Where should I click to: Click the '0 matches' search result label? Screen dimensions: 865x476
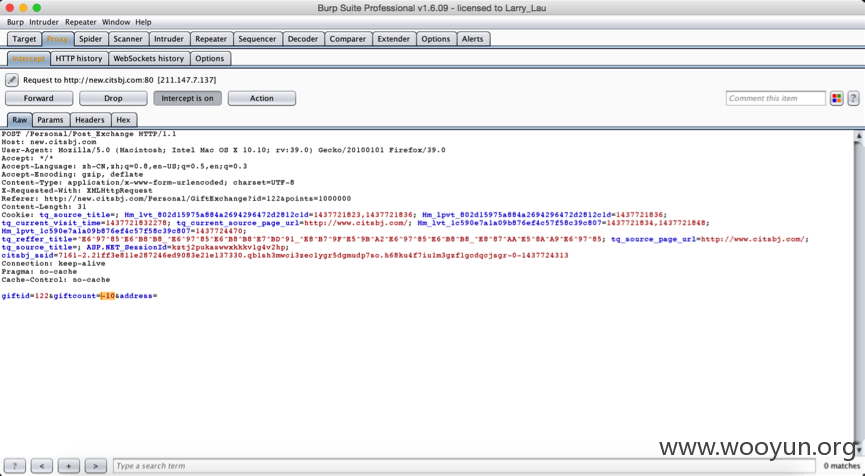click(x=841, y=466)
